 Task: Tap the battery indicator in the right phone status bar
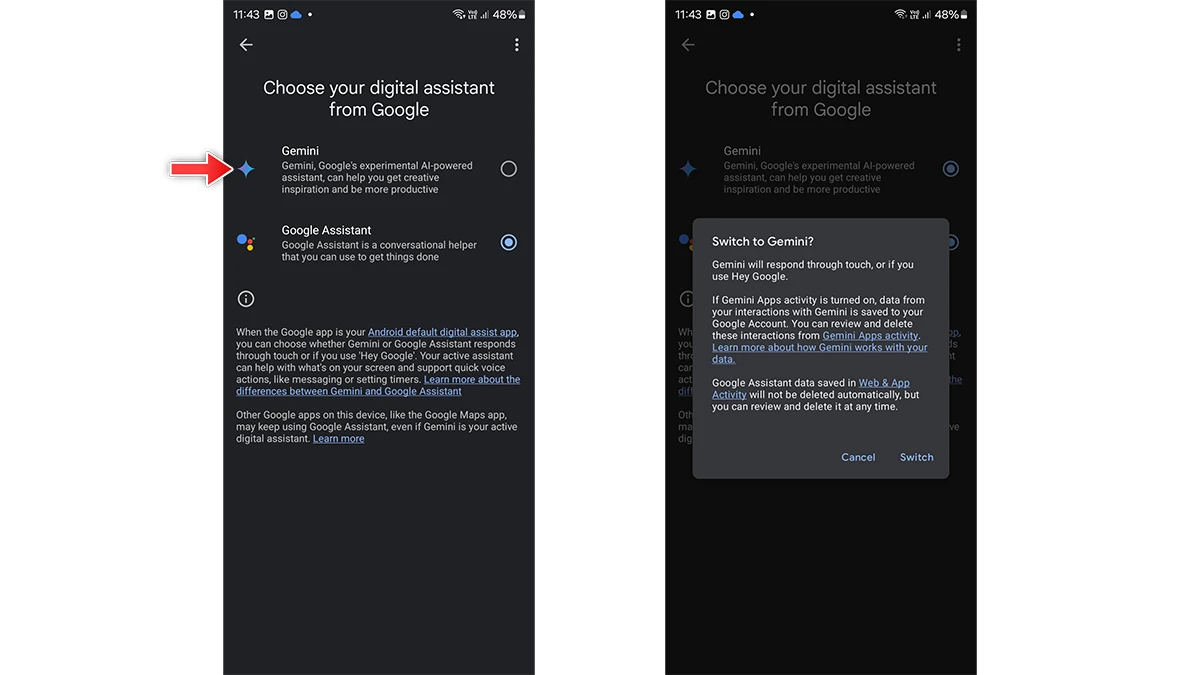[952, 15]
